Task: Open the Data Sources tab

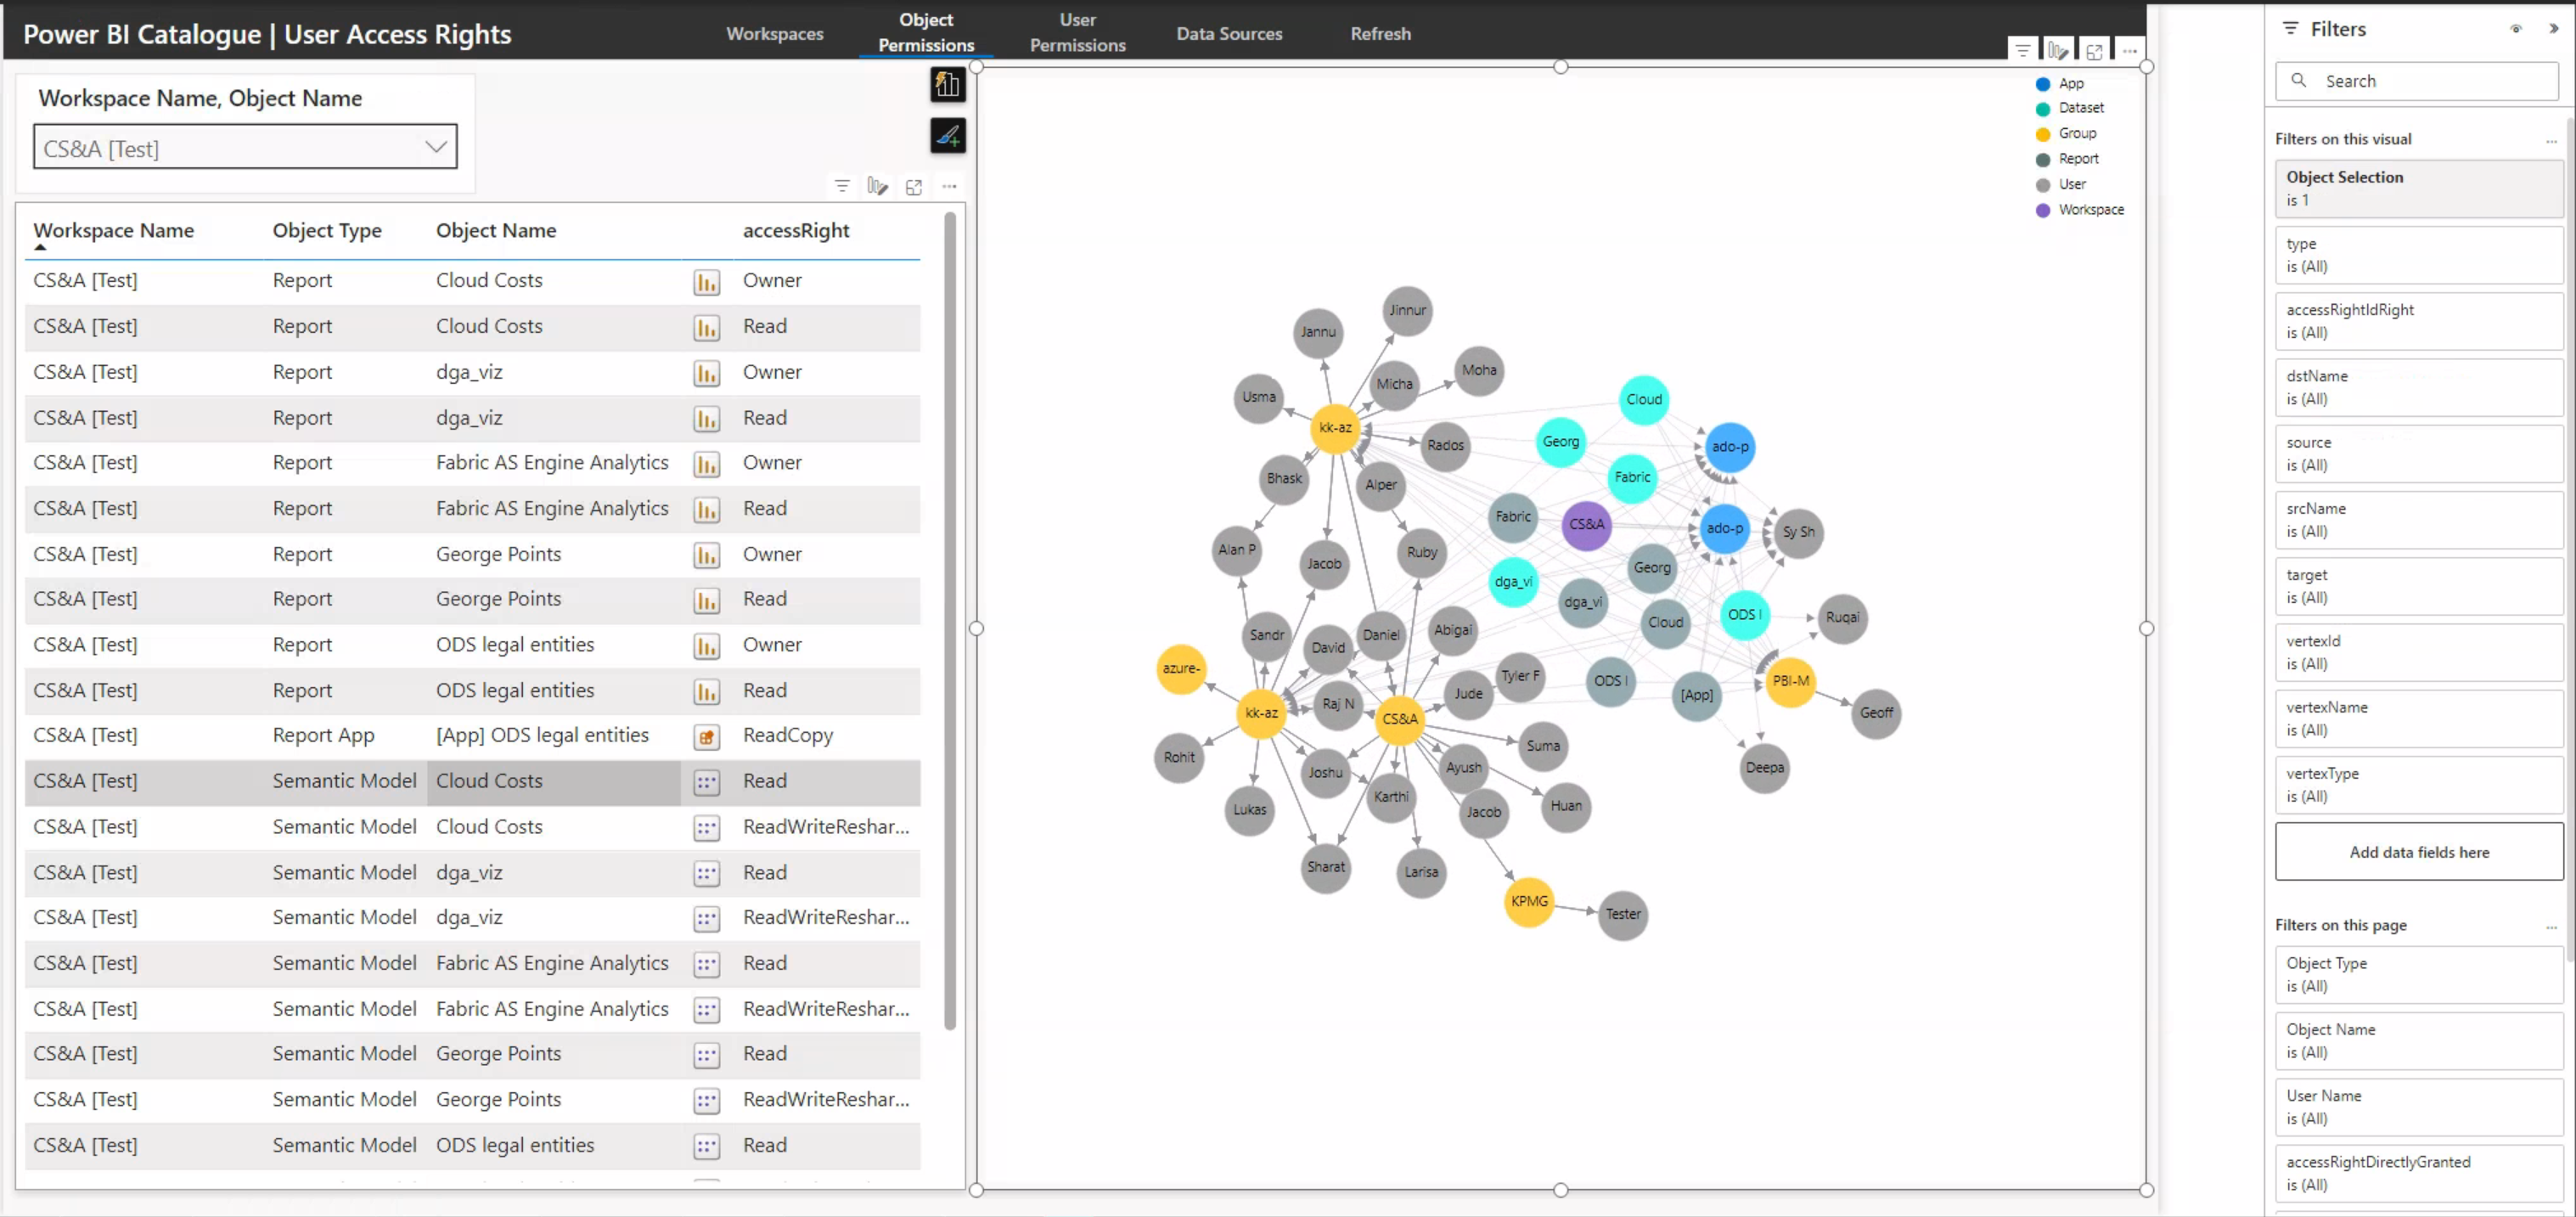Action: click(x=1228, y=34)
